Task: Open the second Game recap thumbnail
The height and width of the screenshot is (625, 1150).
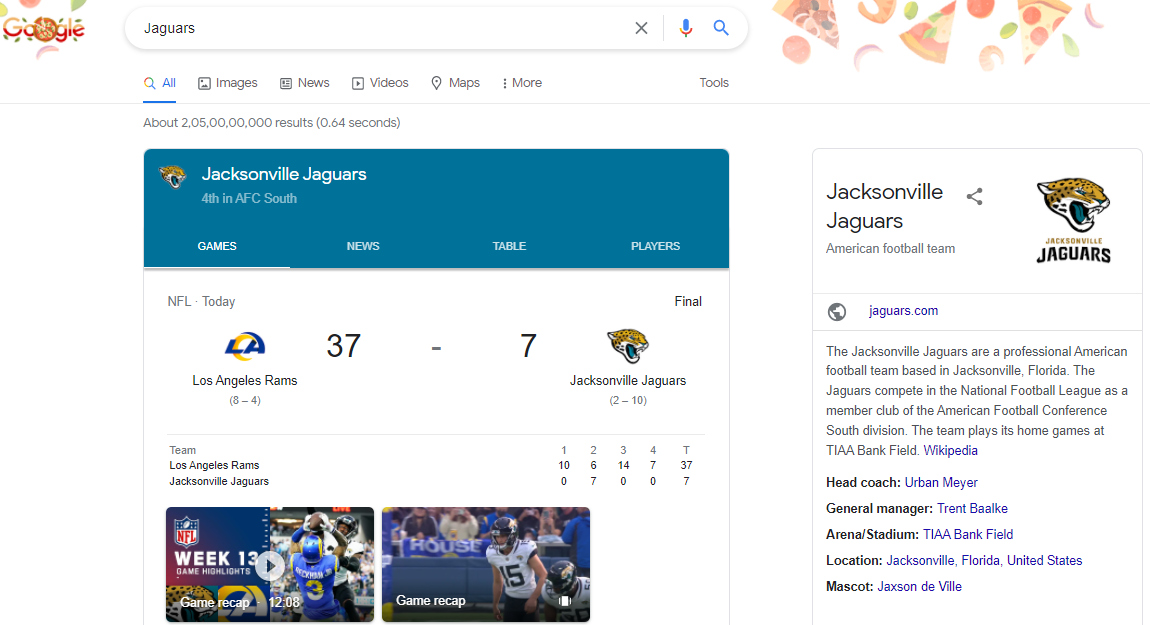Action: [485, 565]
